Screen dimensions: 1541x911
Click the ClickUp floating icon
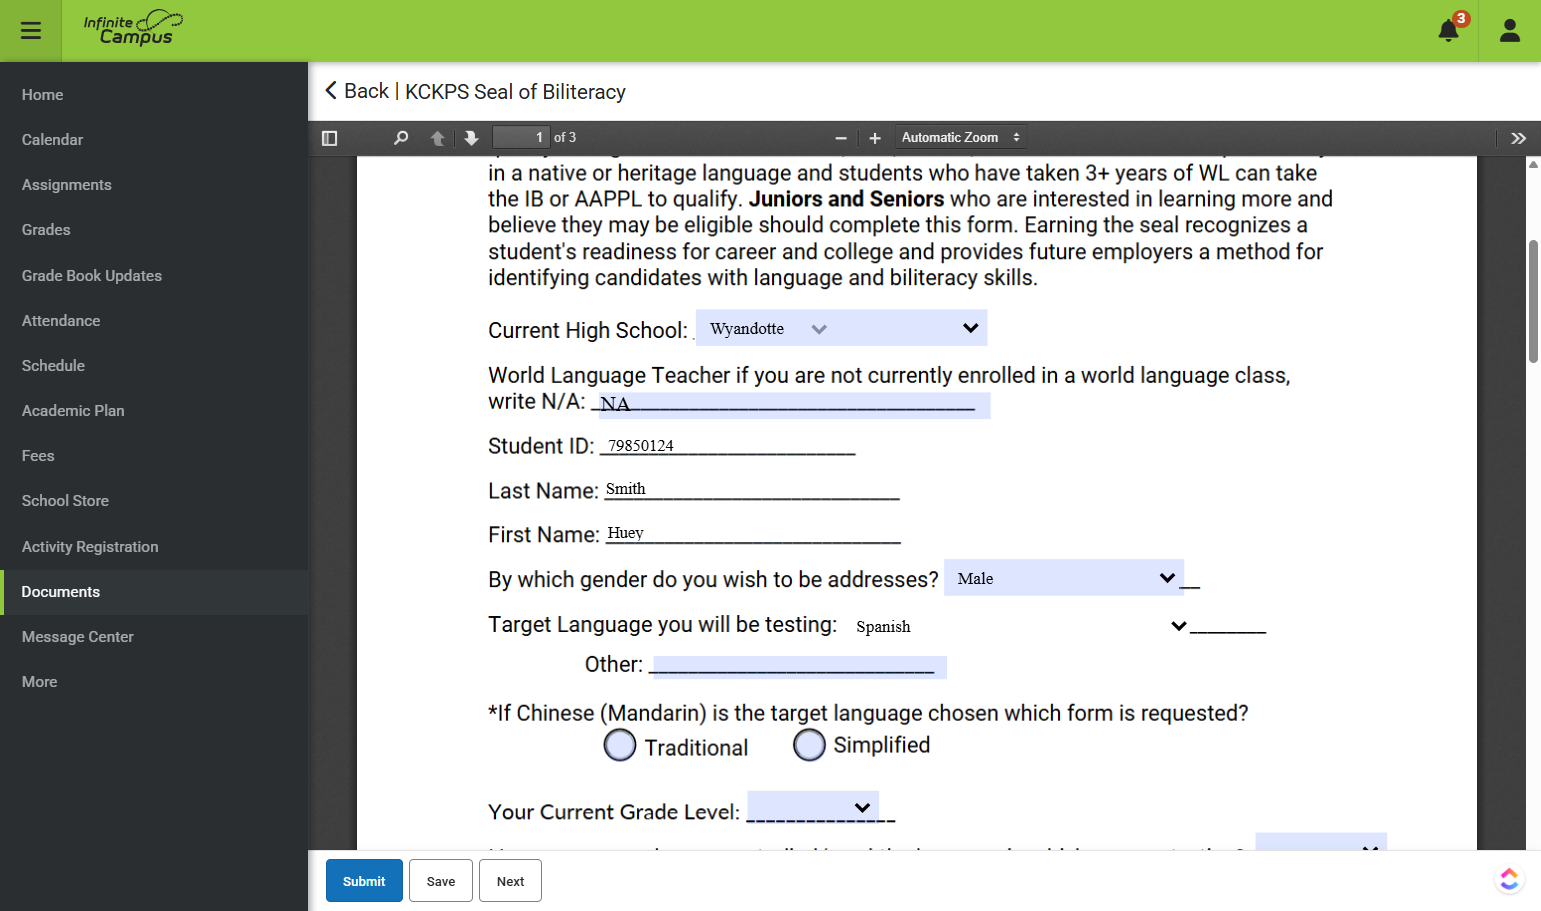click(1509, 879)
